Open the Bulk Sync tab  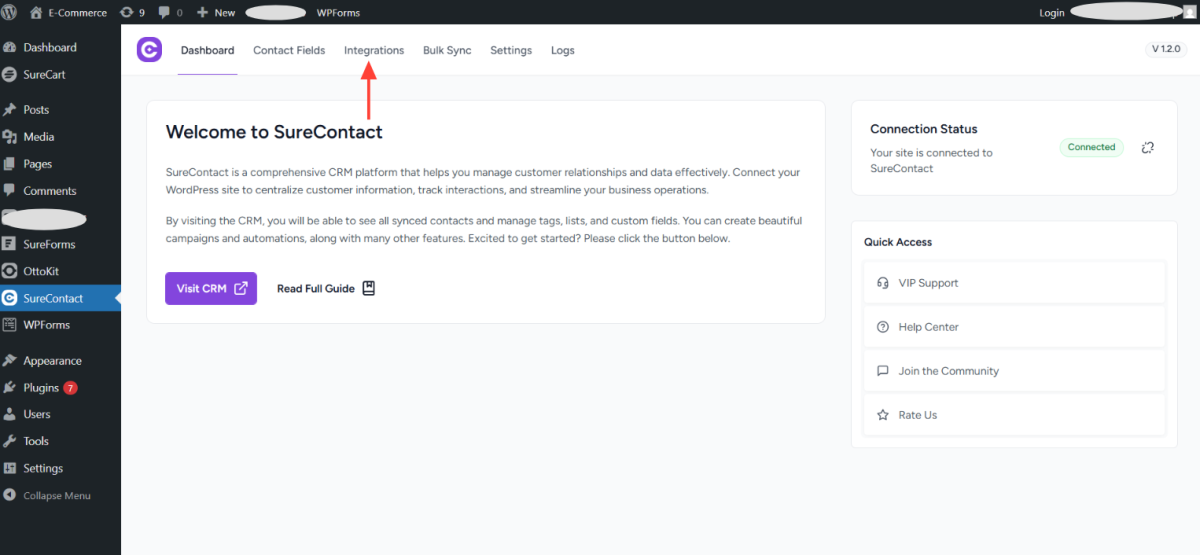point(447,50)
